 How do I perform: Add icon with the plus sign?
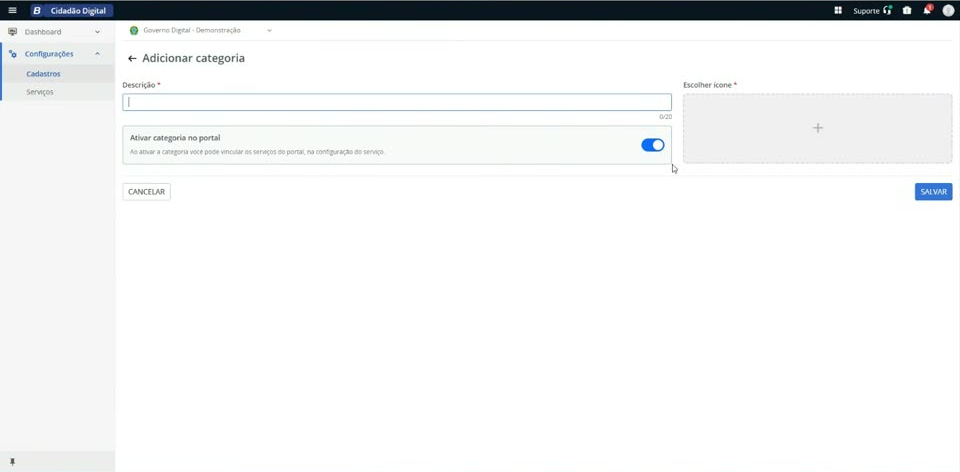(817, 128)
